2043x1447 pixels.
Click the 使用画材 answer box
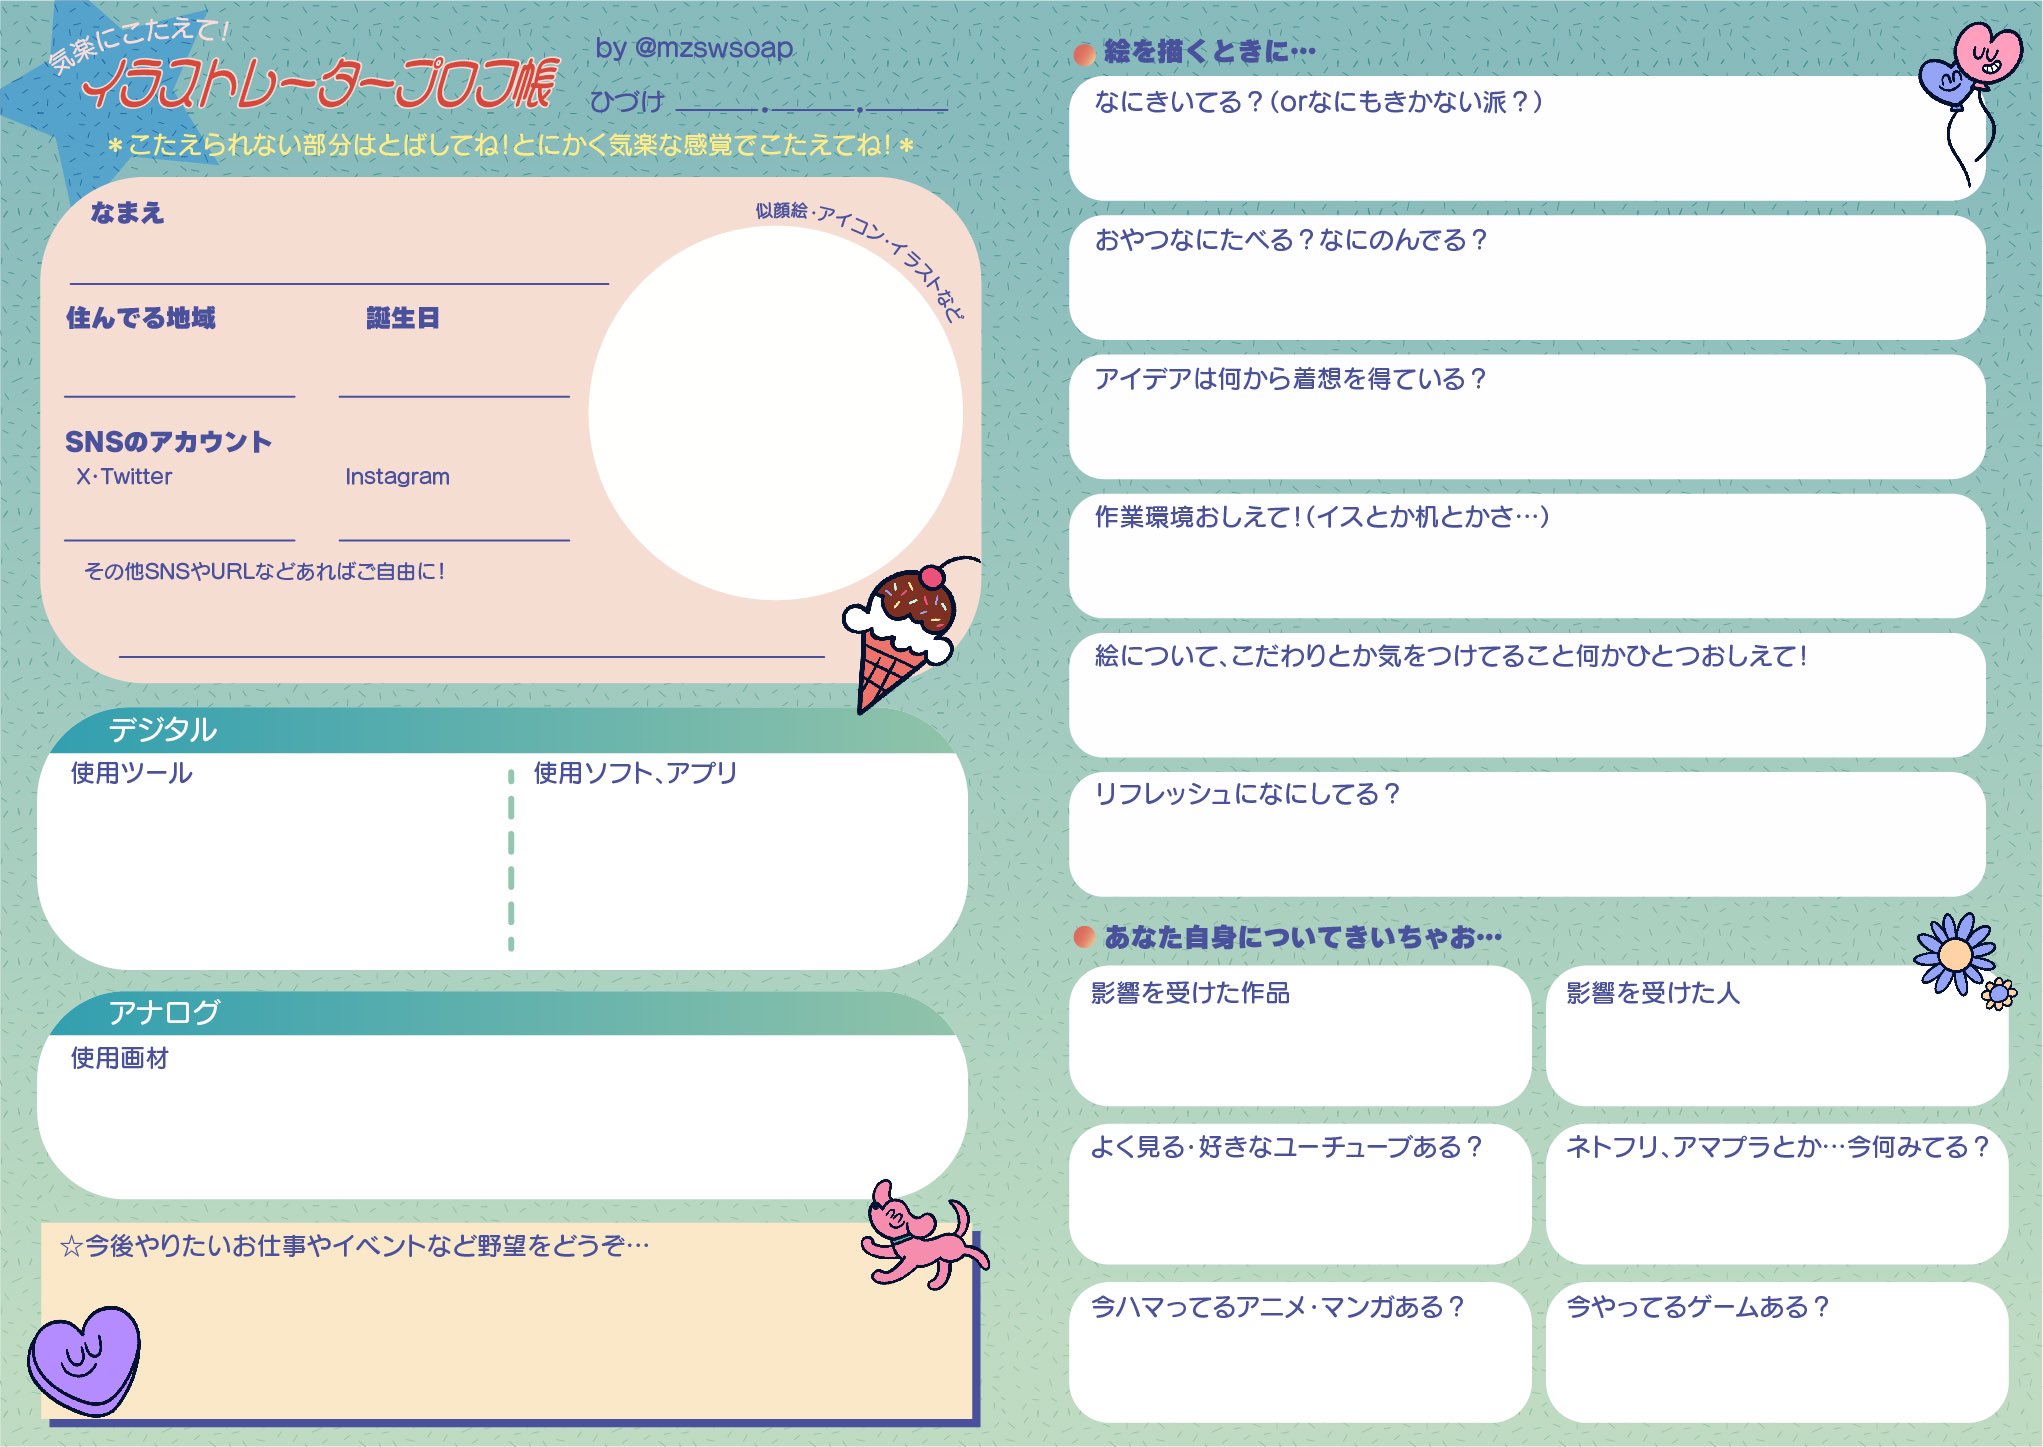pos(502,1116)
